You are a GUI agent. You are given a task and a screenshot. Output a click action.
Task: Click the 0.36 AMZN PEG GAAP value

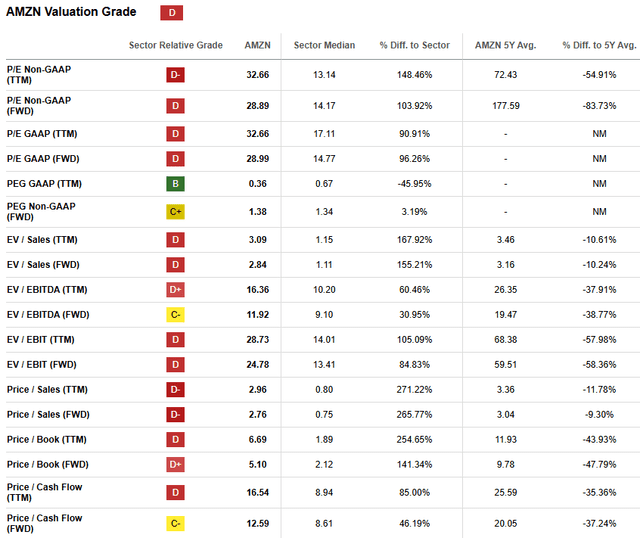coord(258,184)
